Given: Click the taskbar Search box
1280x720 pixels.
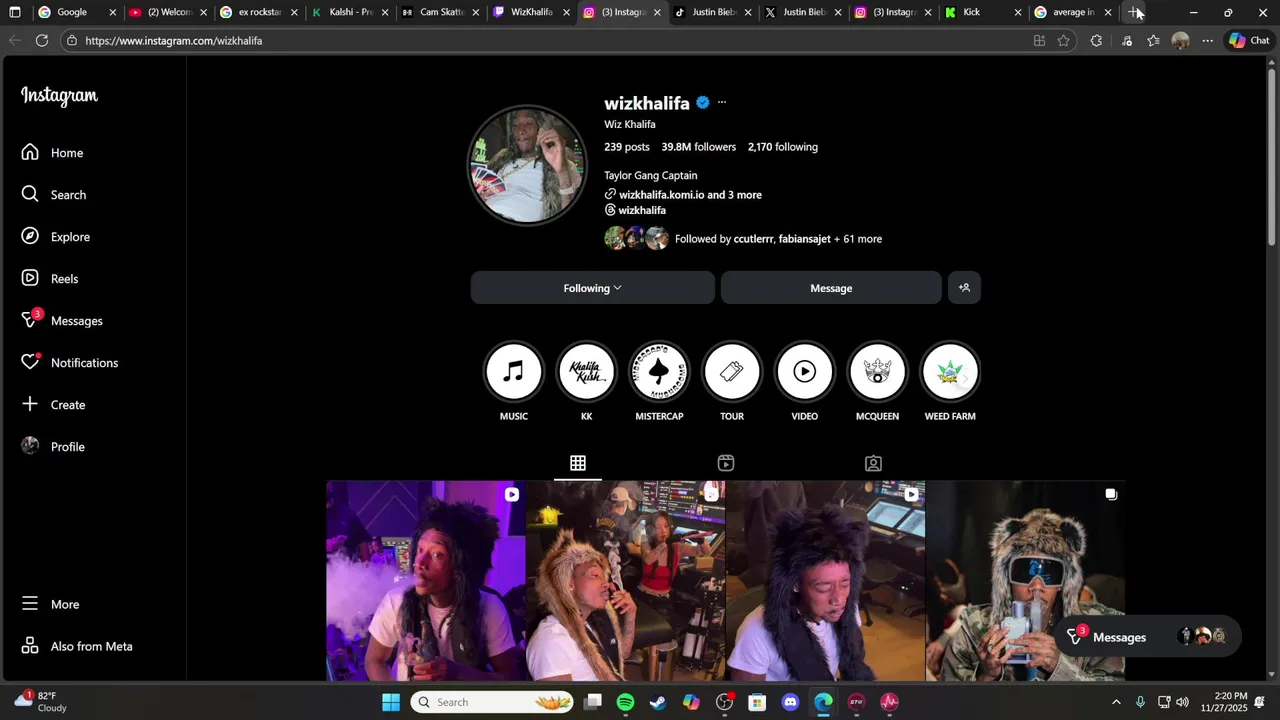Looking at the screenshot, I should 492,702.
